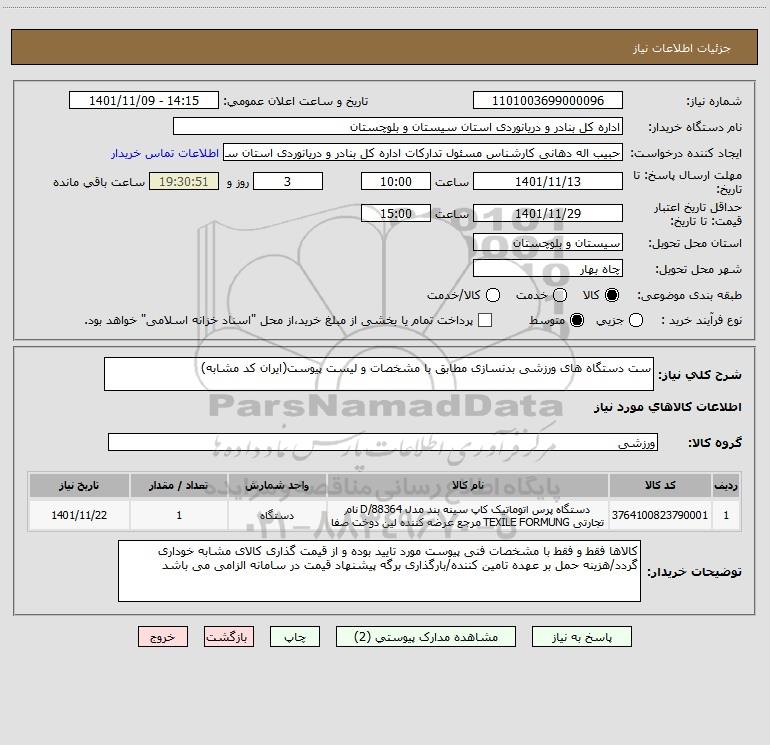Click the validity time field 15:00
The image size is (770, 745).
pyautogui.click(x=396, y=213)
